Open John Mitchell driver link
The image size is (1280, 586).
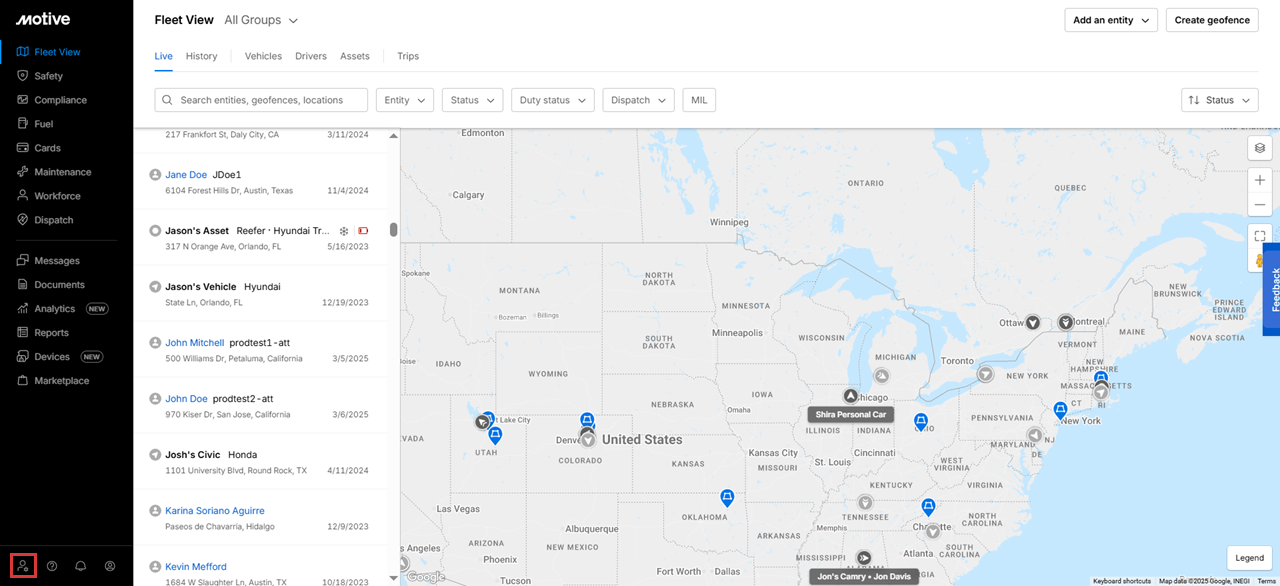[x=194, y=342]
